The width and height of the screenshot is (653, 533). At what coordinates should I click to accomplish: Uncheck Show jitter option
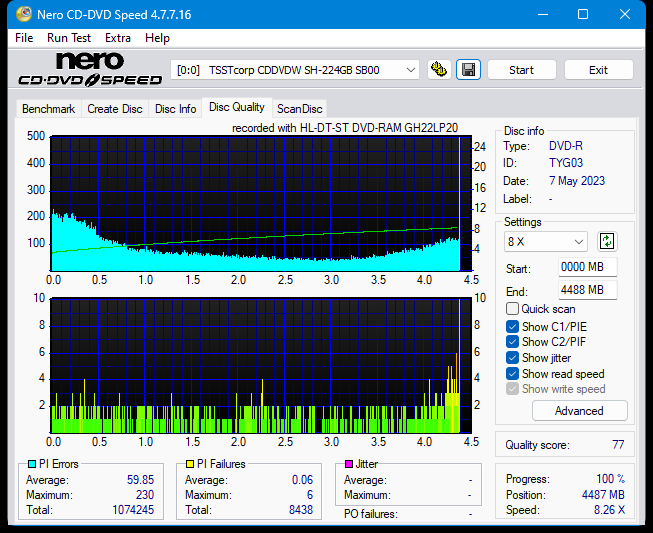tap(513, 358)
